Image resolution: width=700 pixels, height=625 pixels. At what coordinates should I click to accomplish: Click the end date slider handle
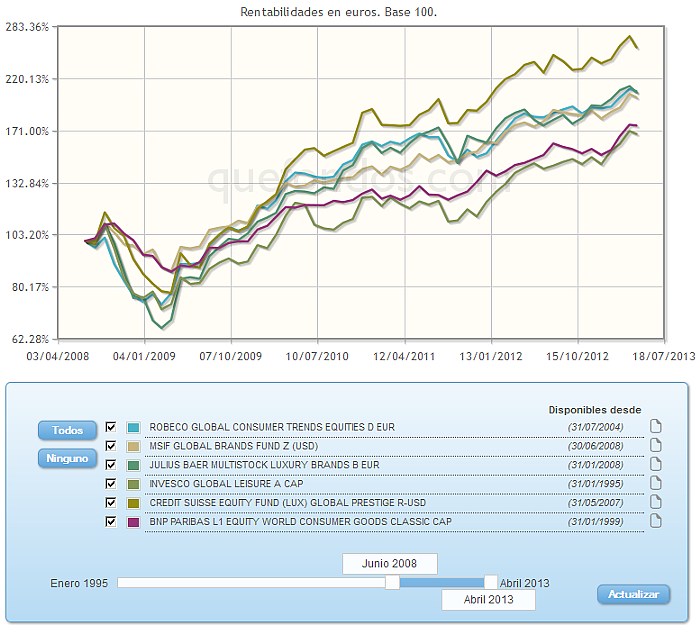[491, 582]
